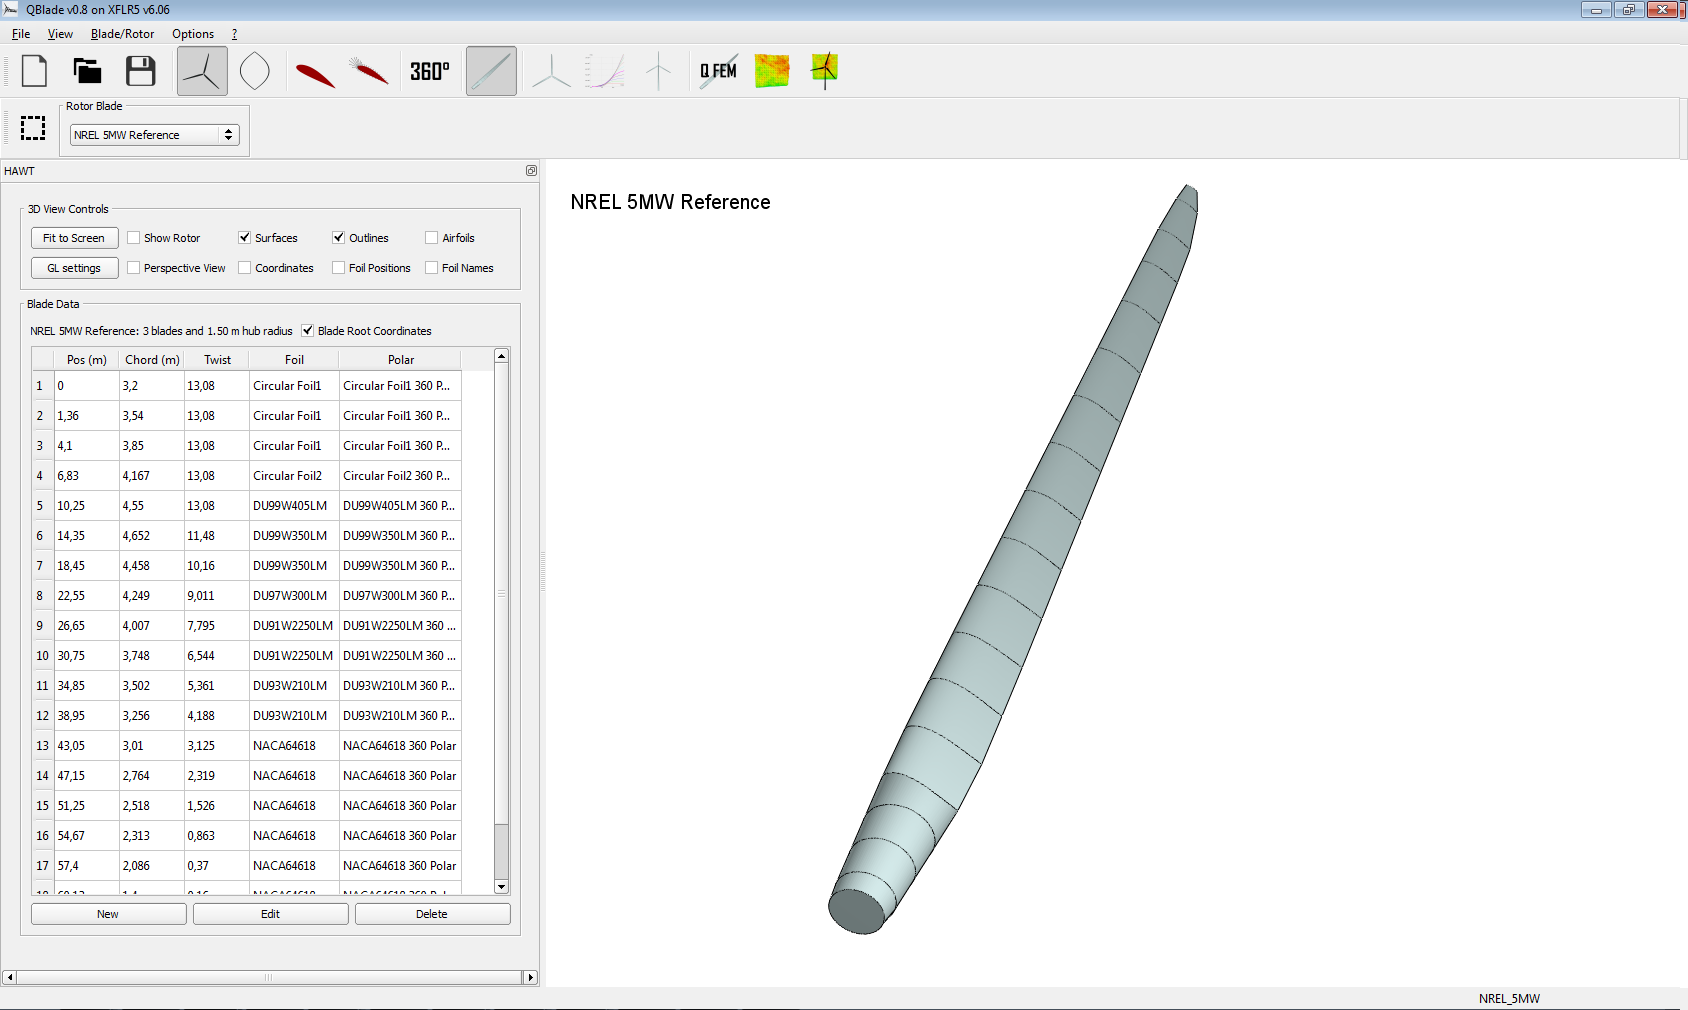Click Edit blade button

pos(270,914)
